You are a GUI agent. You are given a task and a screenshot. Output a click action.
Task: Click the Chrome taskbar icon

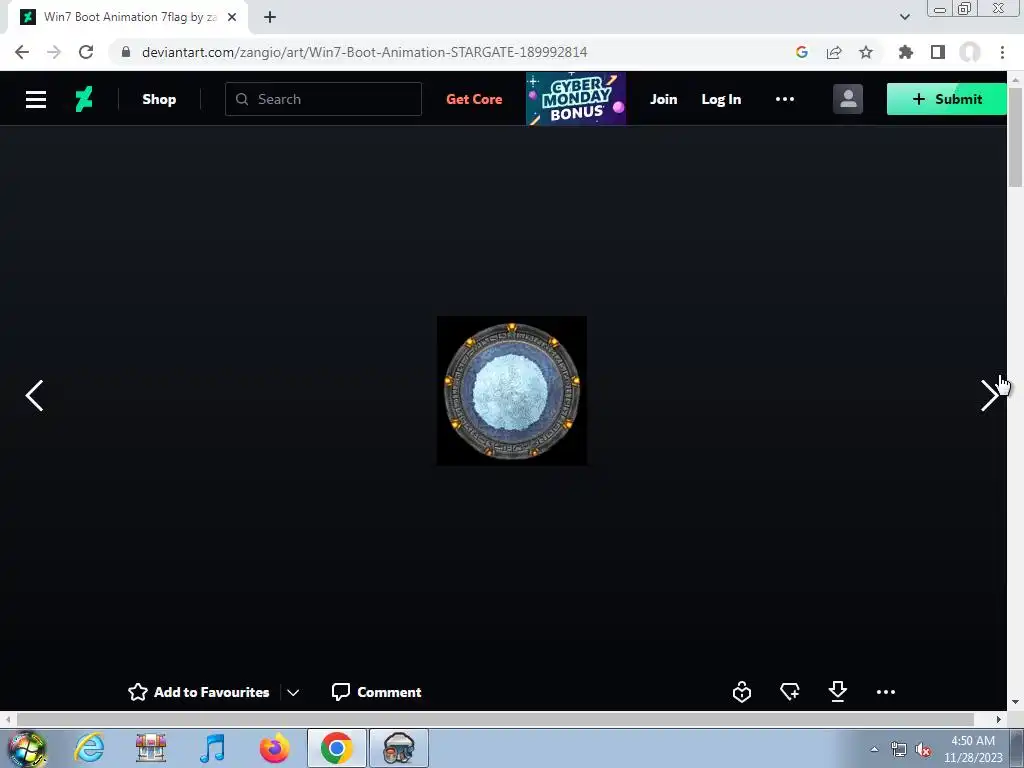click(x=337, y=748)
